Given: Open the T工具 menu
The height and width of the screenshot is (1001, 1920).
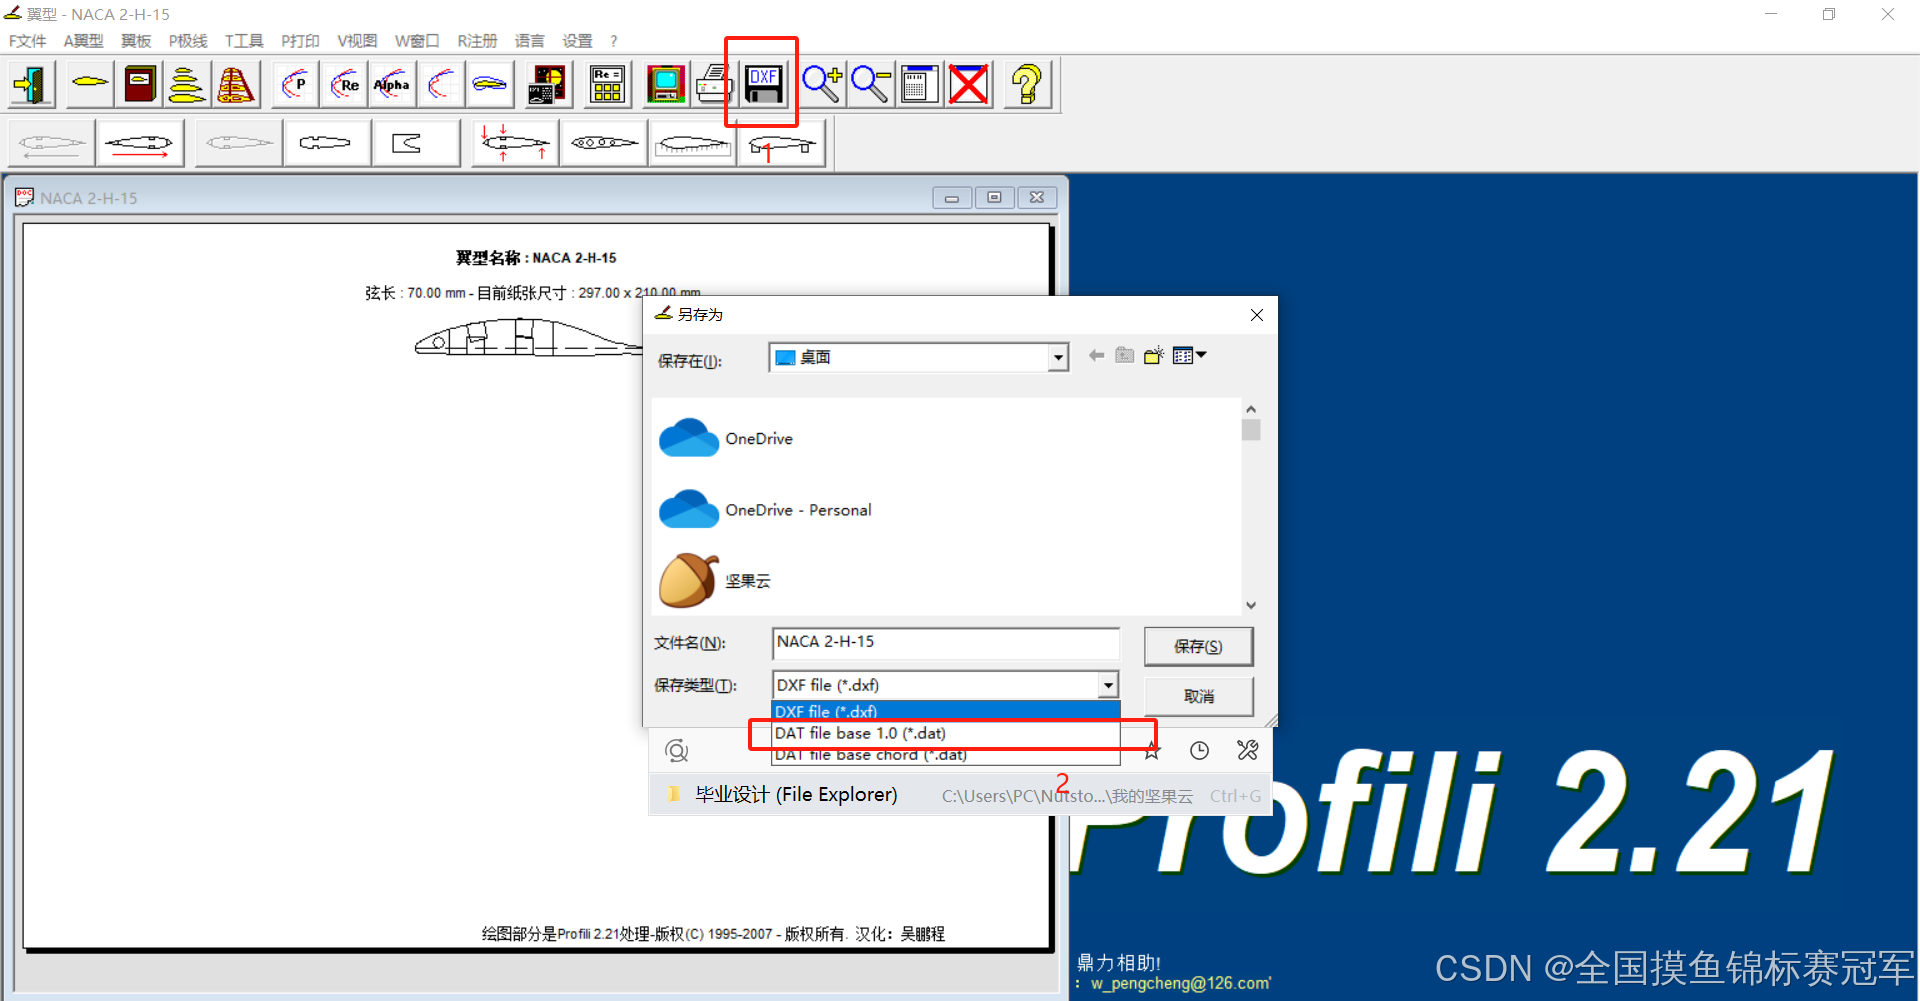Looking at the screenshot, I should (x=244, y=41).
